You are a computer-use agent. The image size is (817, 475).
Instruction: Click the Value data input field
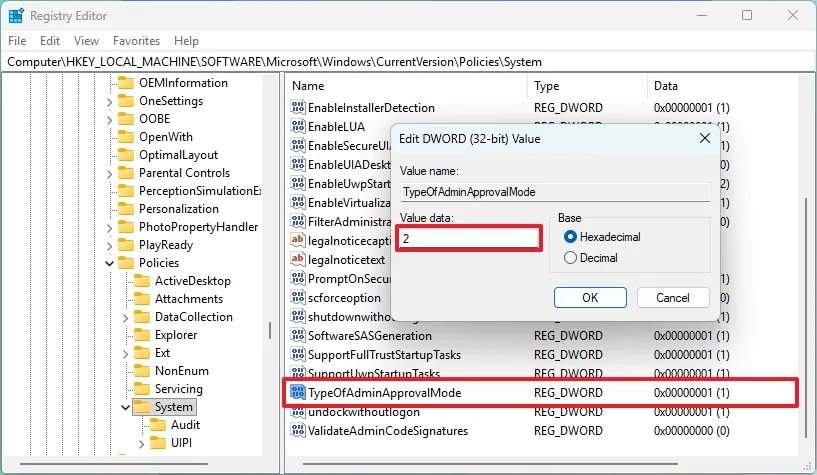(x=469, y=239)
